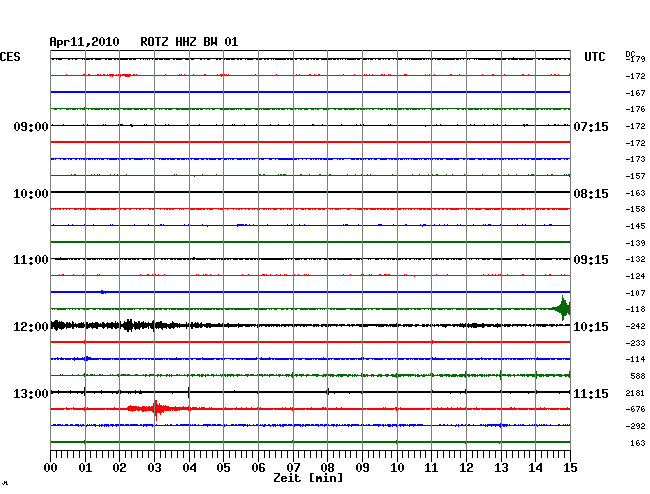Click the DC offset value -132
Image resolution: width=650 pixels, height=494 pixels.
(x=635, y=259)
